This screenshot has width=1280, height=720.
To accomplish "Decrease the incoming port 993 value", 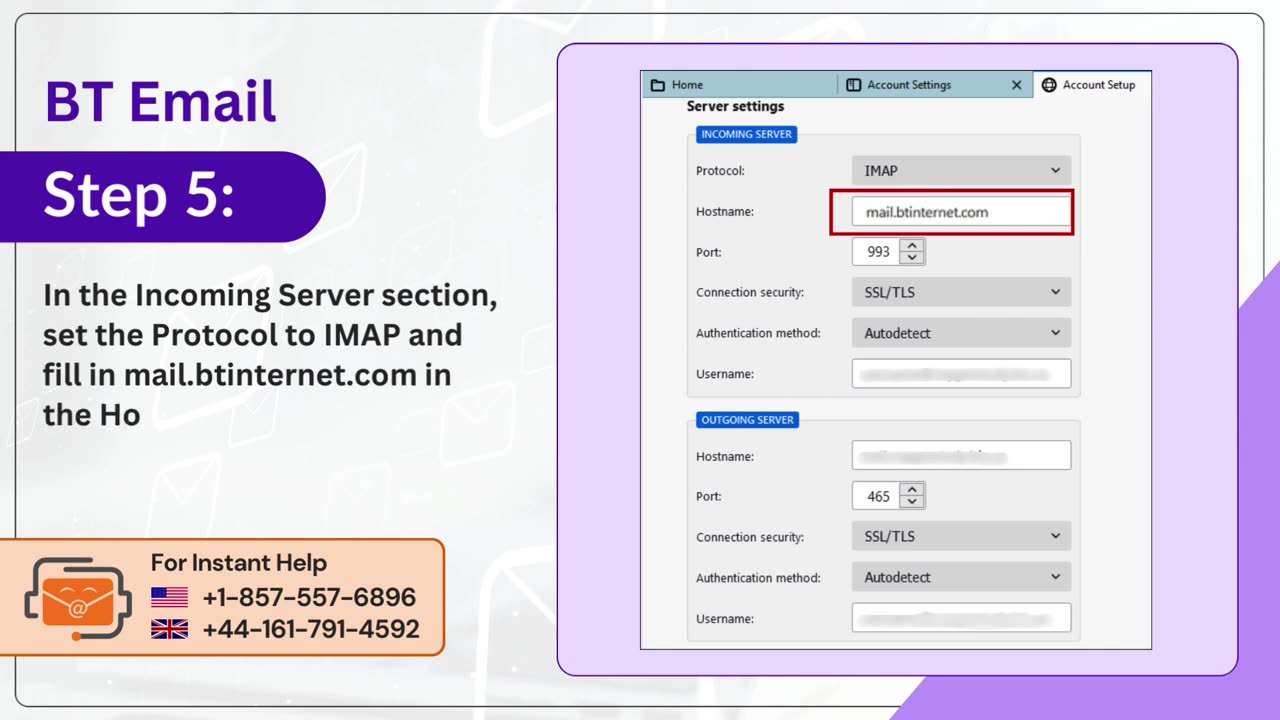I will [x=911, y=258].
